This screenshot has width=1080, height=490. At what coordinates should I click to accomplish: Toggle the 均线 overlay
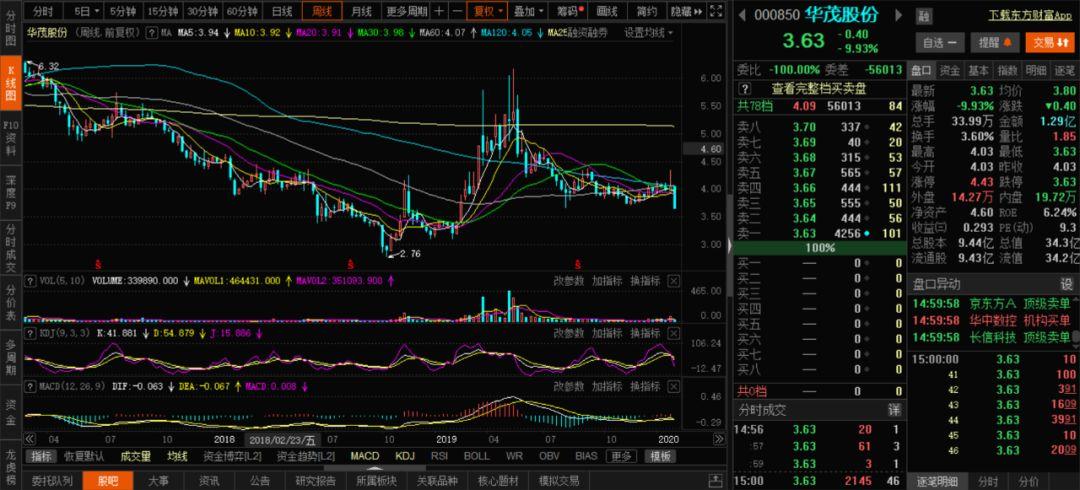coord(177,456)
